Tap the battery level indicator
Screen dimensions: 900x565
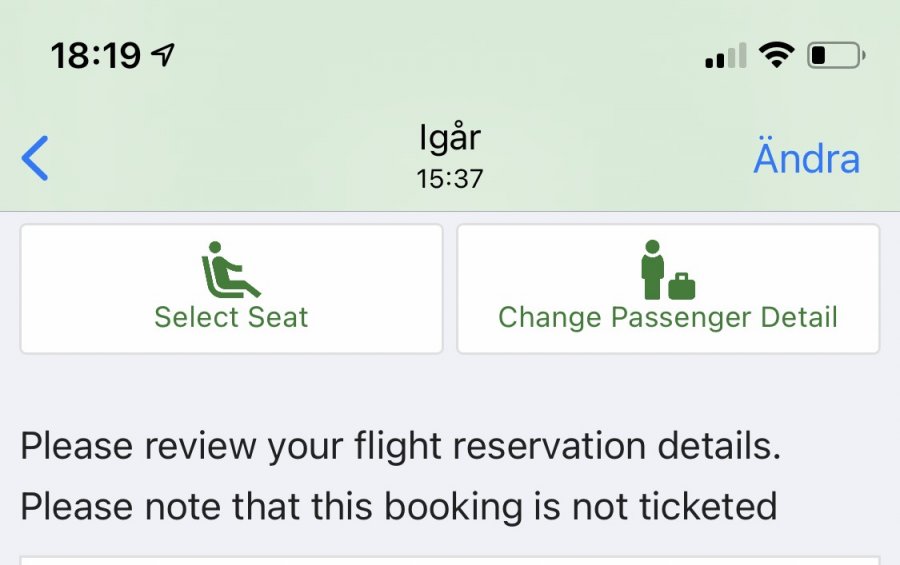pyautogui.click(x=836, y=55)
